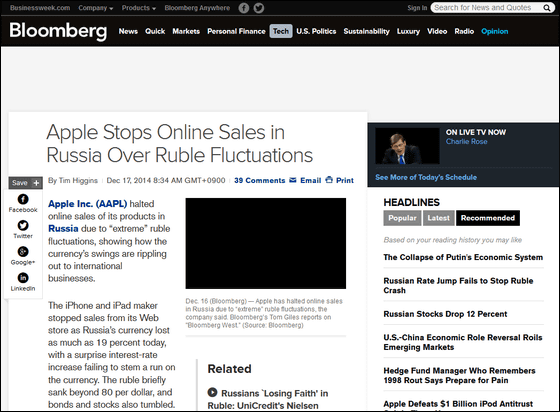The image size is (560, 412).
Task: Open Russian Rate Jump Fails headline
Action: pyautogui.click(x=458, y=286)
